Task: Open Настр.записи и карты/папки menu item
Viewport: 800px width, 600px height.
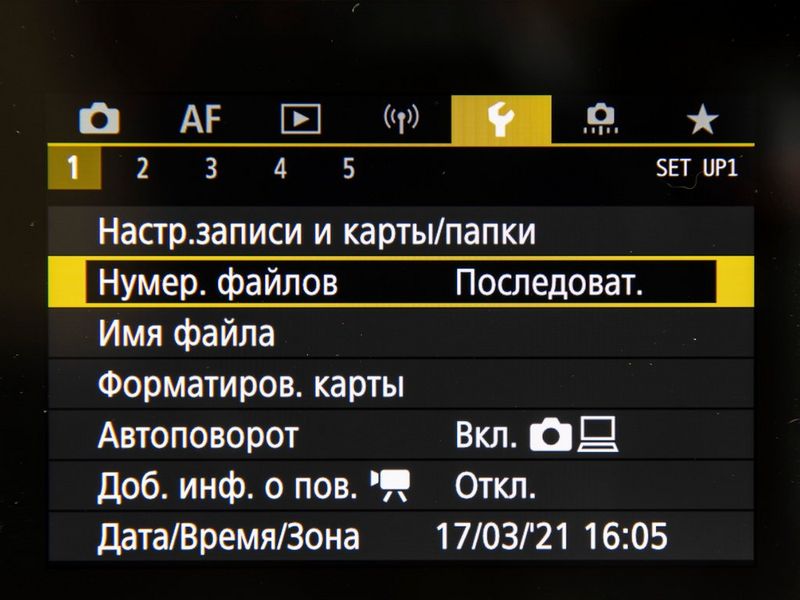Action: tap(401, 231)
